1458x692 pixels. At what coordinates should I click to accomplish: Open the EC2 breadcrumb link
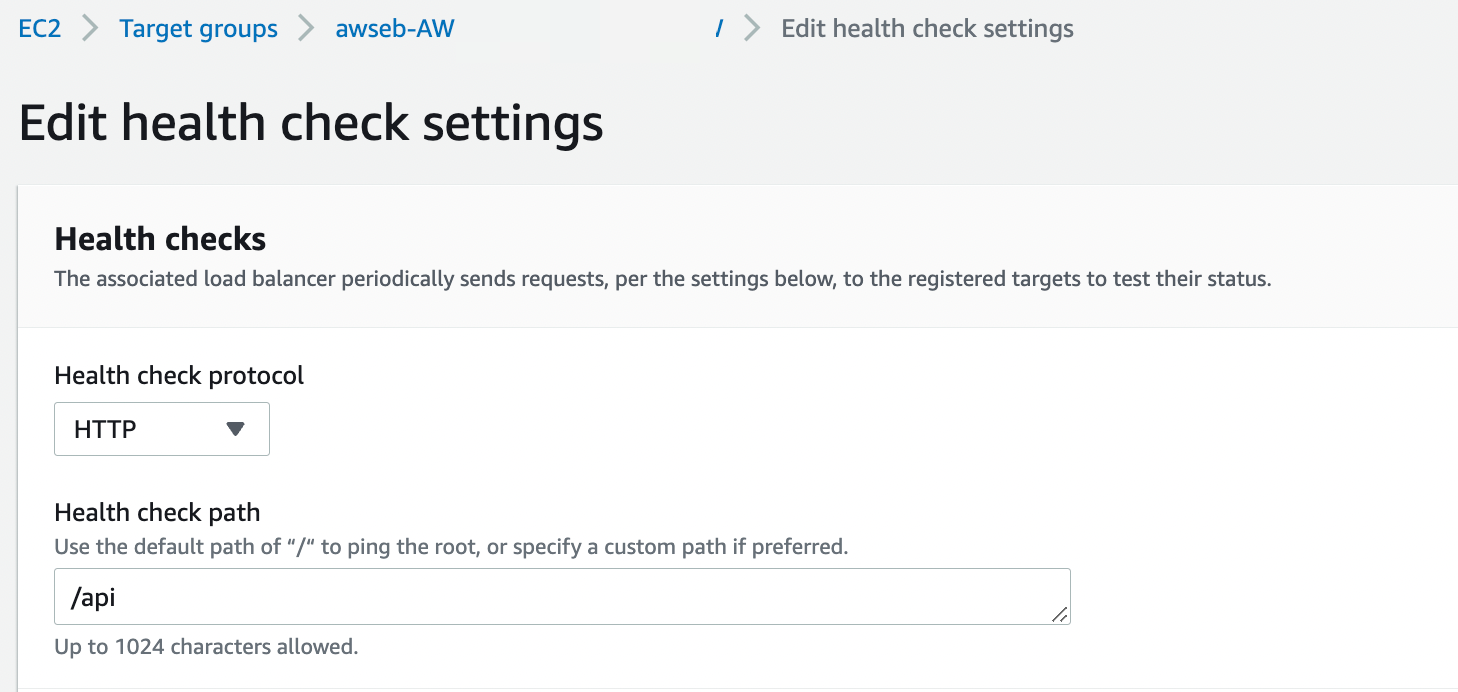click(40, 29)
